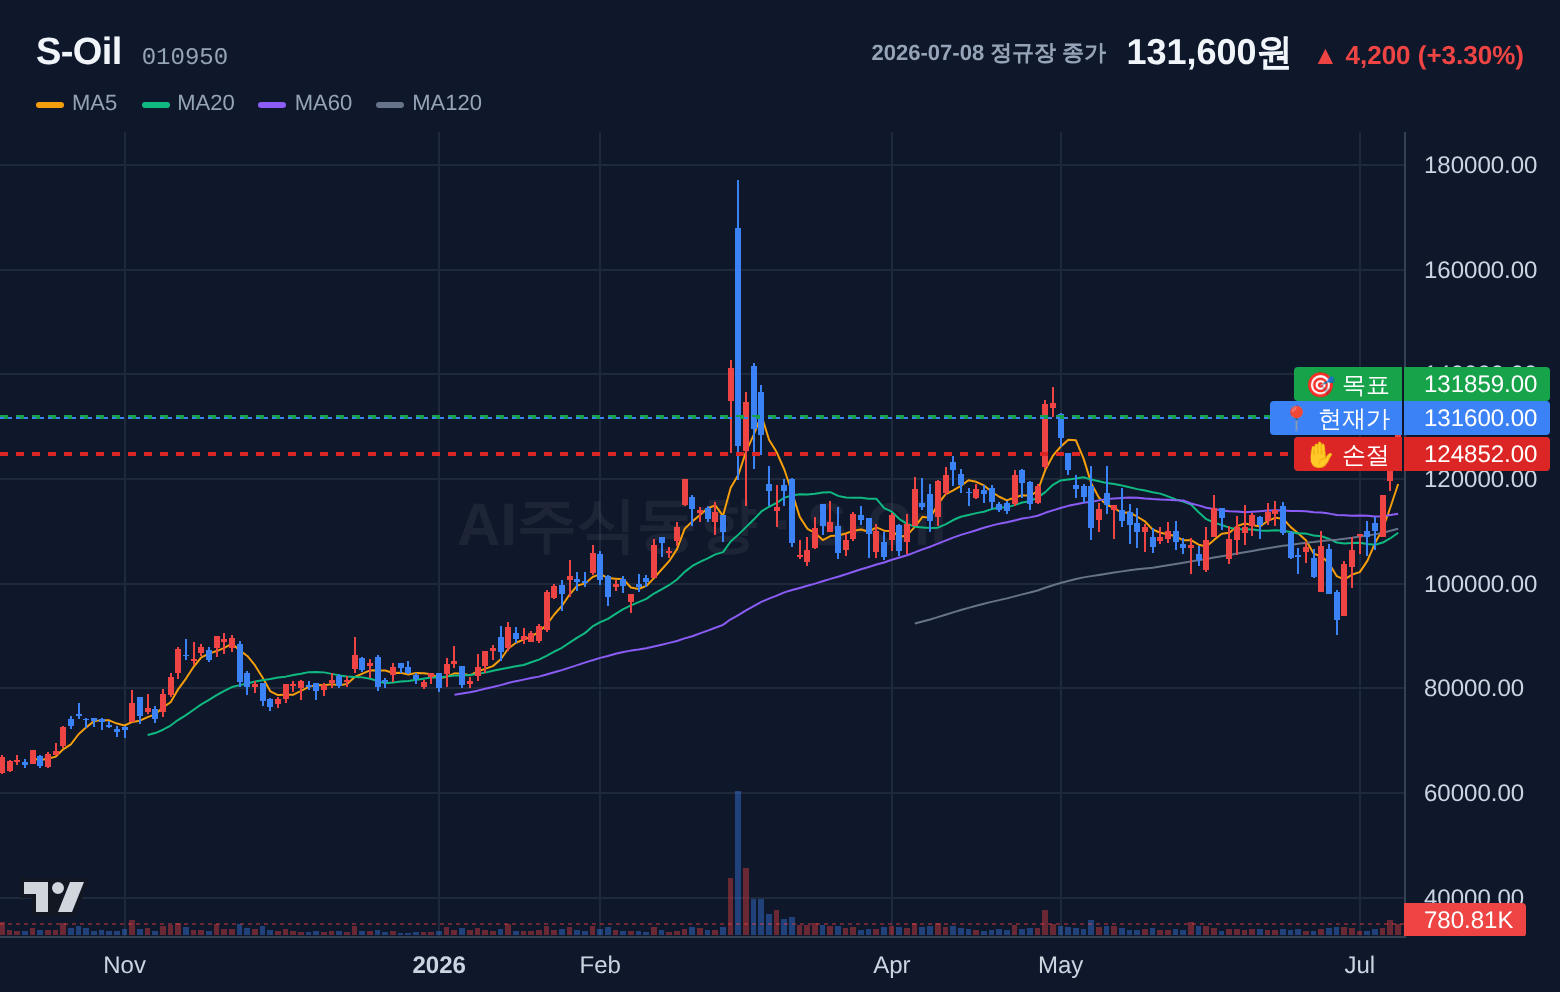Click the MA120 gray legend swatch
This screenshot has height=992, width=1560.
point(390,104)
